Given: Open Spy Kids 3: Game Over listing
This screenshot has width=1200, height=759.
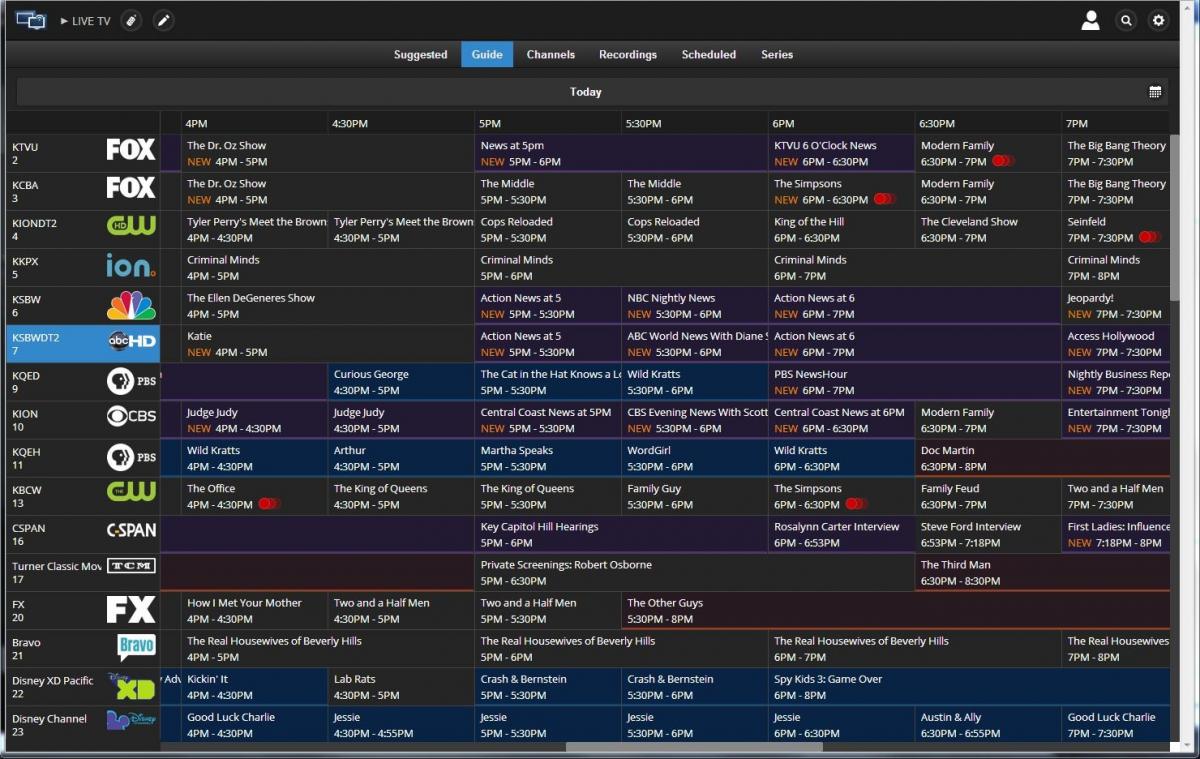Looking at the screenshot, I should (x=968, y=687).
